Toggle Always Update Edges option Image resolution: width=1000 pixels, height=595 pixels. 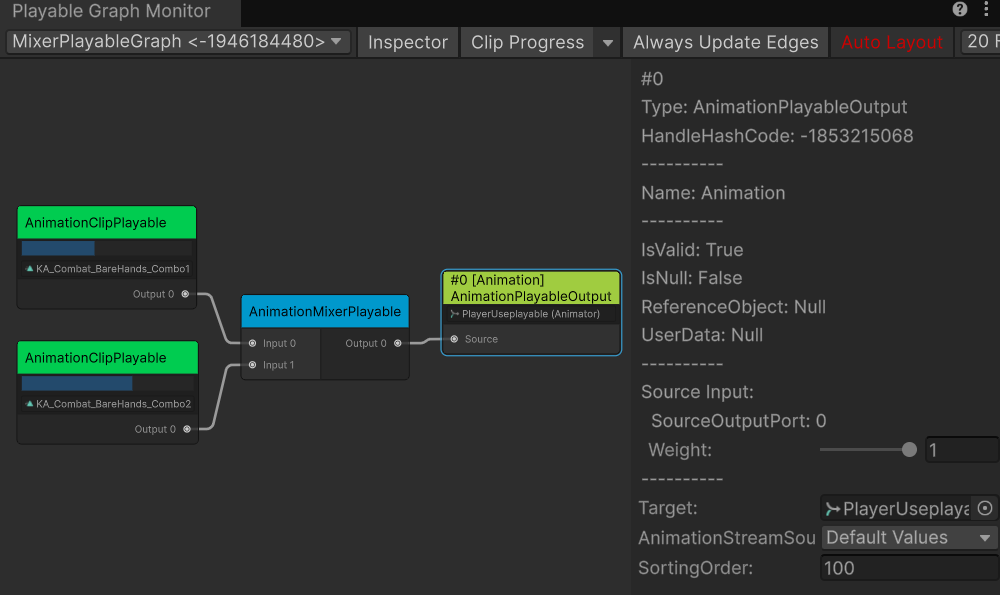(725, 43)
